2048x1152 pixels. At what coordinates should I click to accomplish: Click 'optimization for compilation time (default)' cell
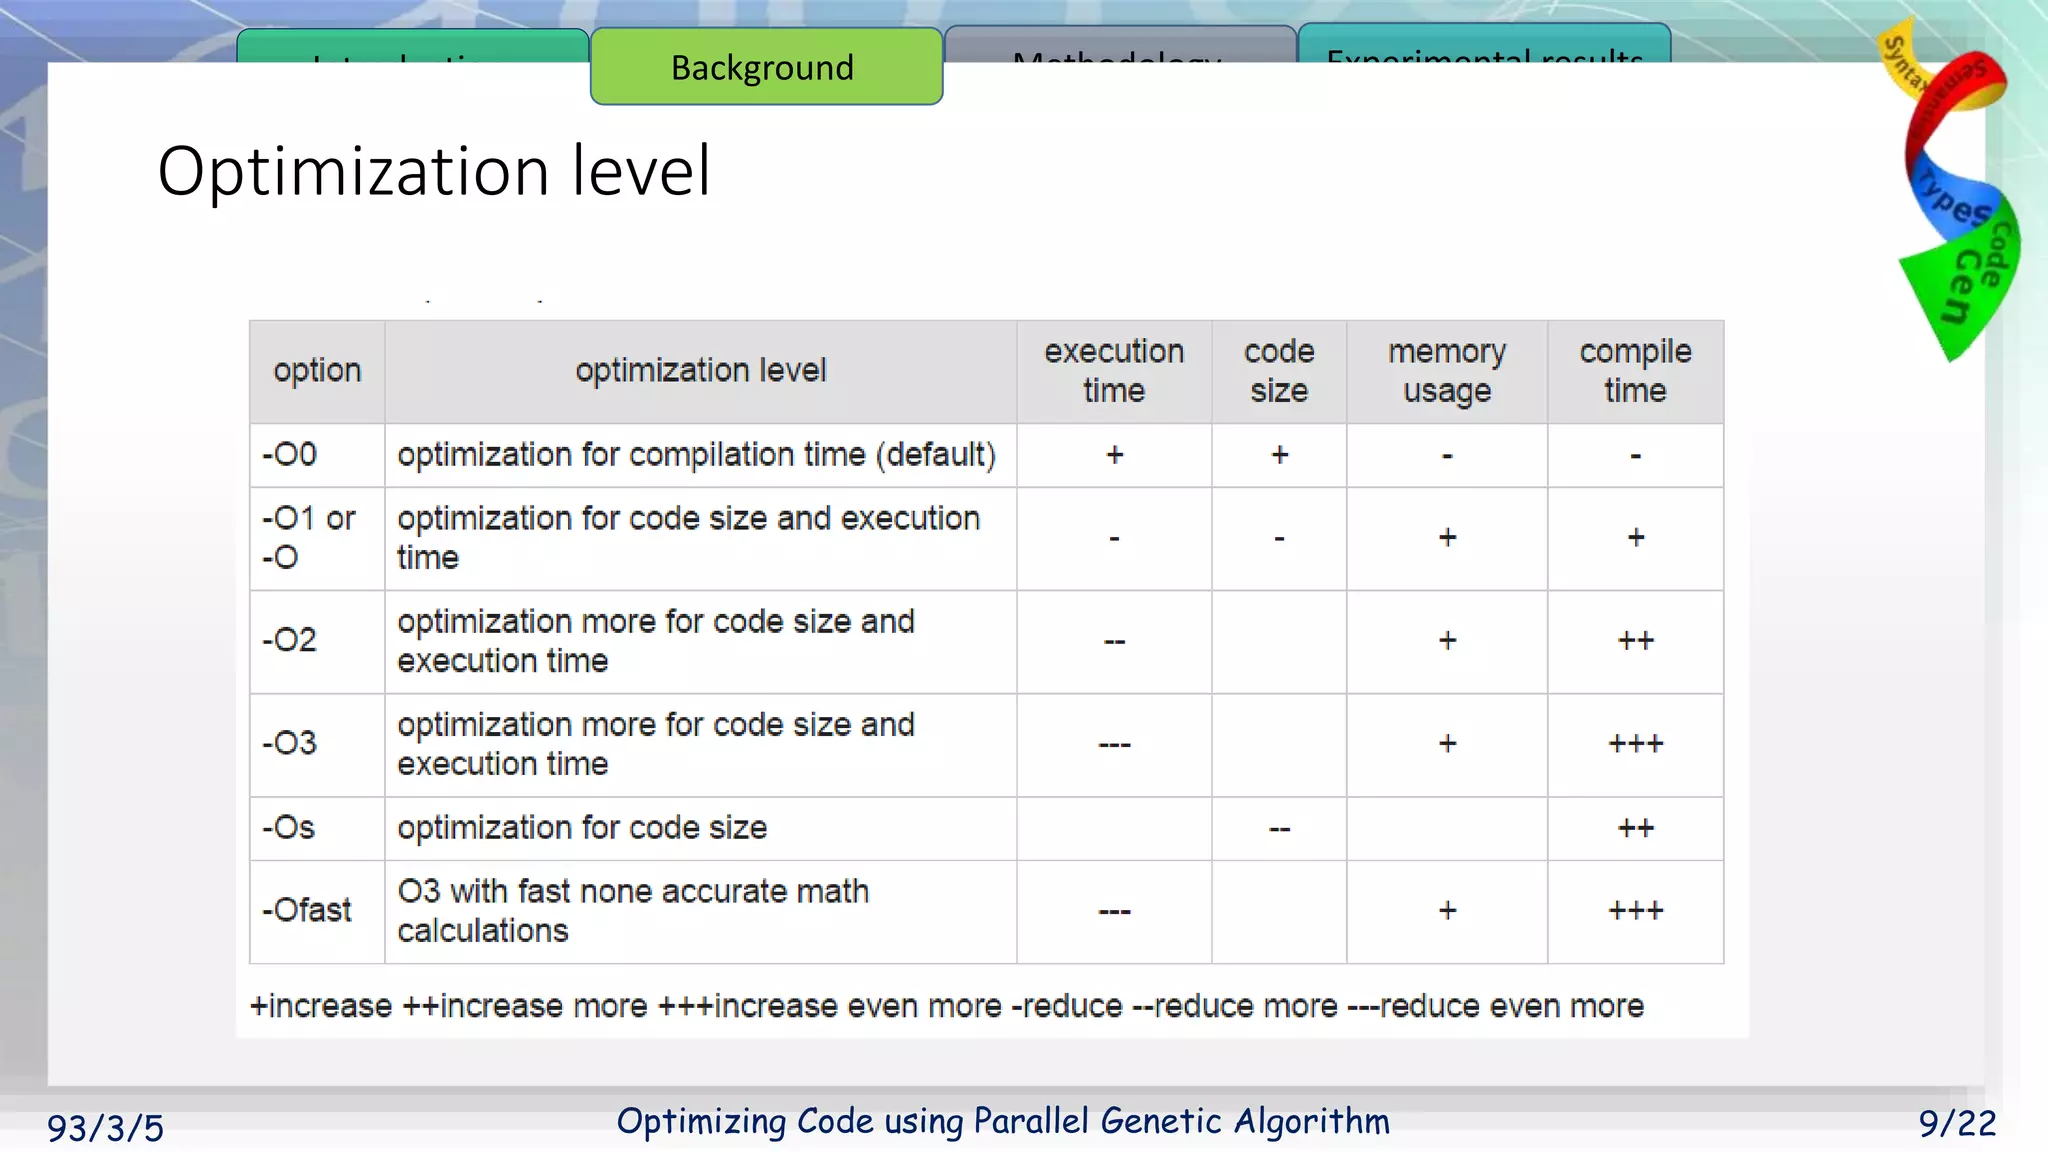point(701,455)
